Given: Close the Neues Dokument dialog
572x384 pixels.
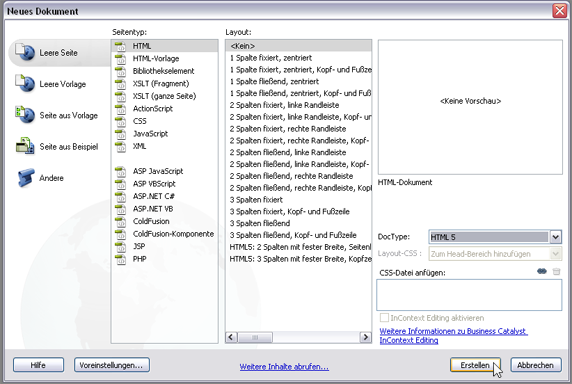Looking at the screenshot, I should [560, 11].
